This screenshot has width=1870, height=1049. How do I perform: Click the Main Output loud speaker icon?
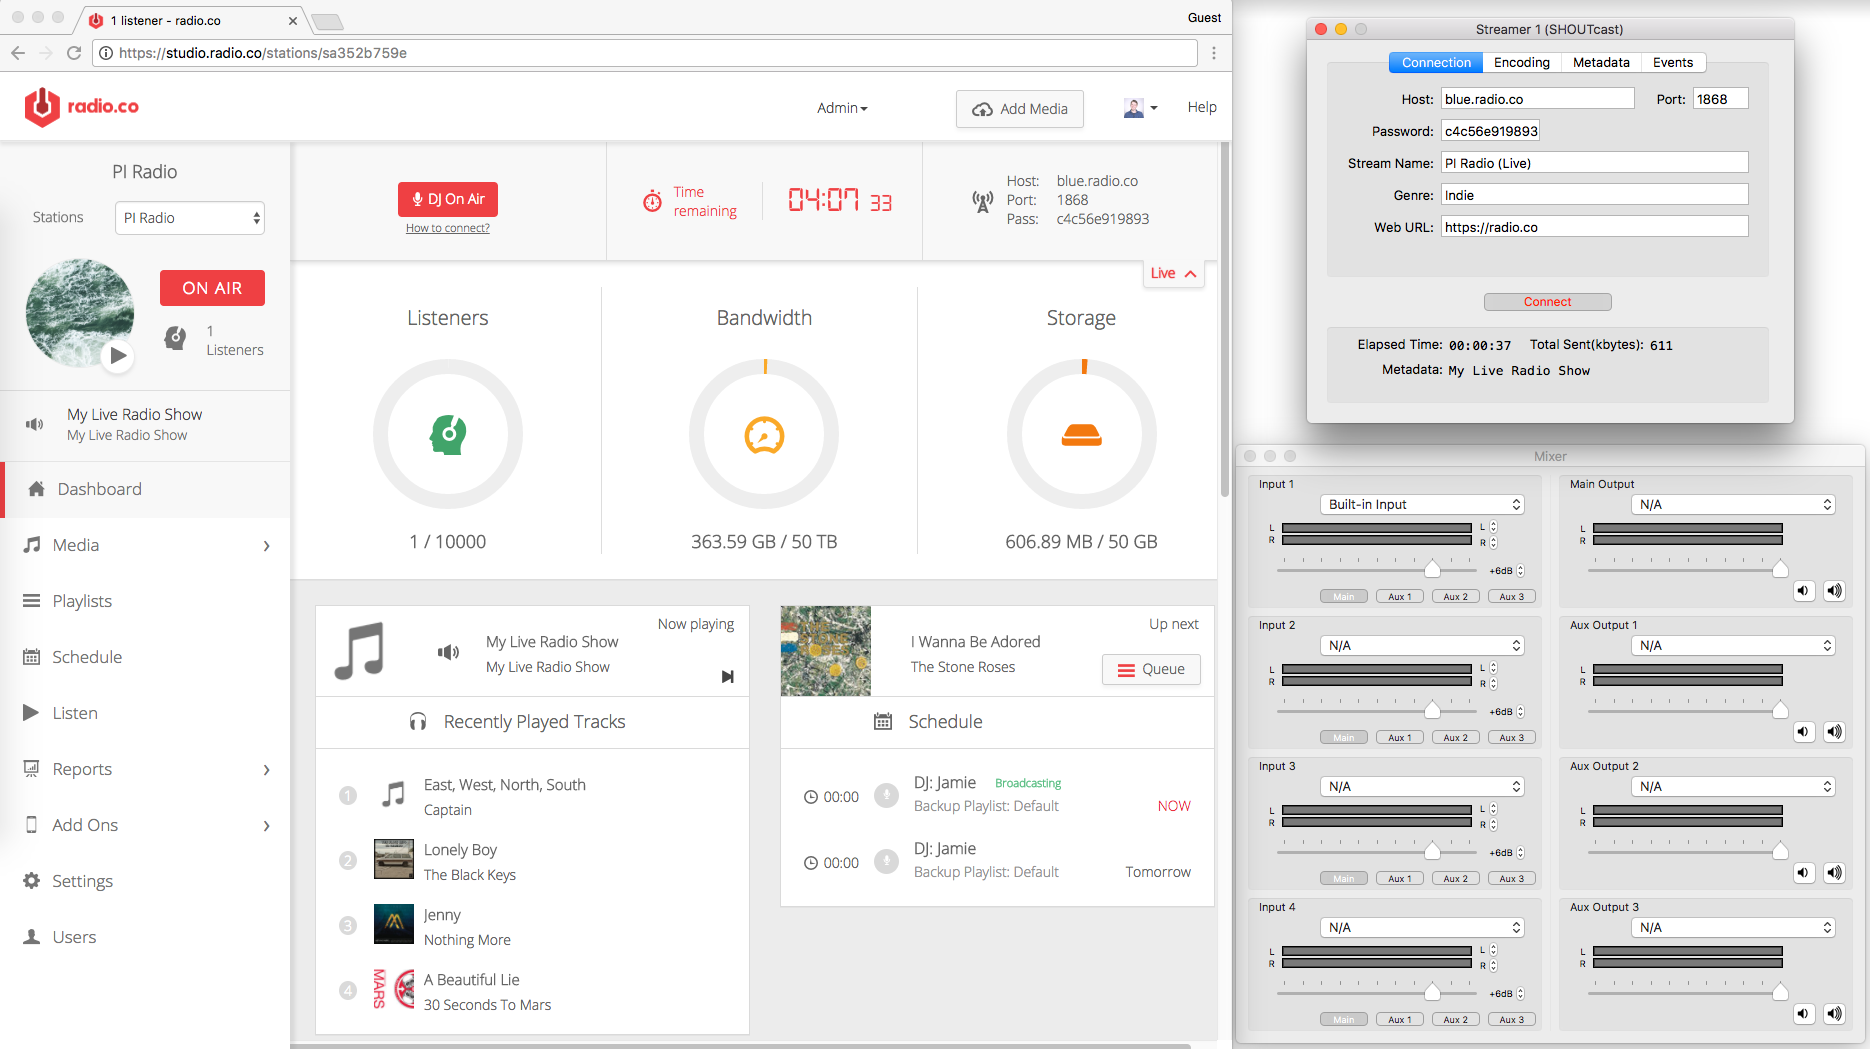[x=1834, y=591]
